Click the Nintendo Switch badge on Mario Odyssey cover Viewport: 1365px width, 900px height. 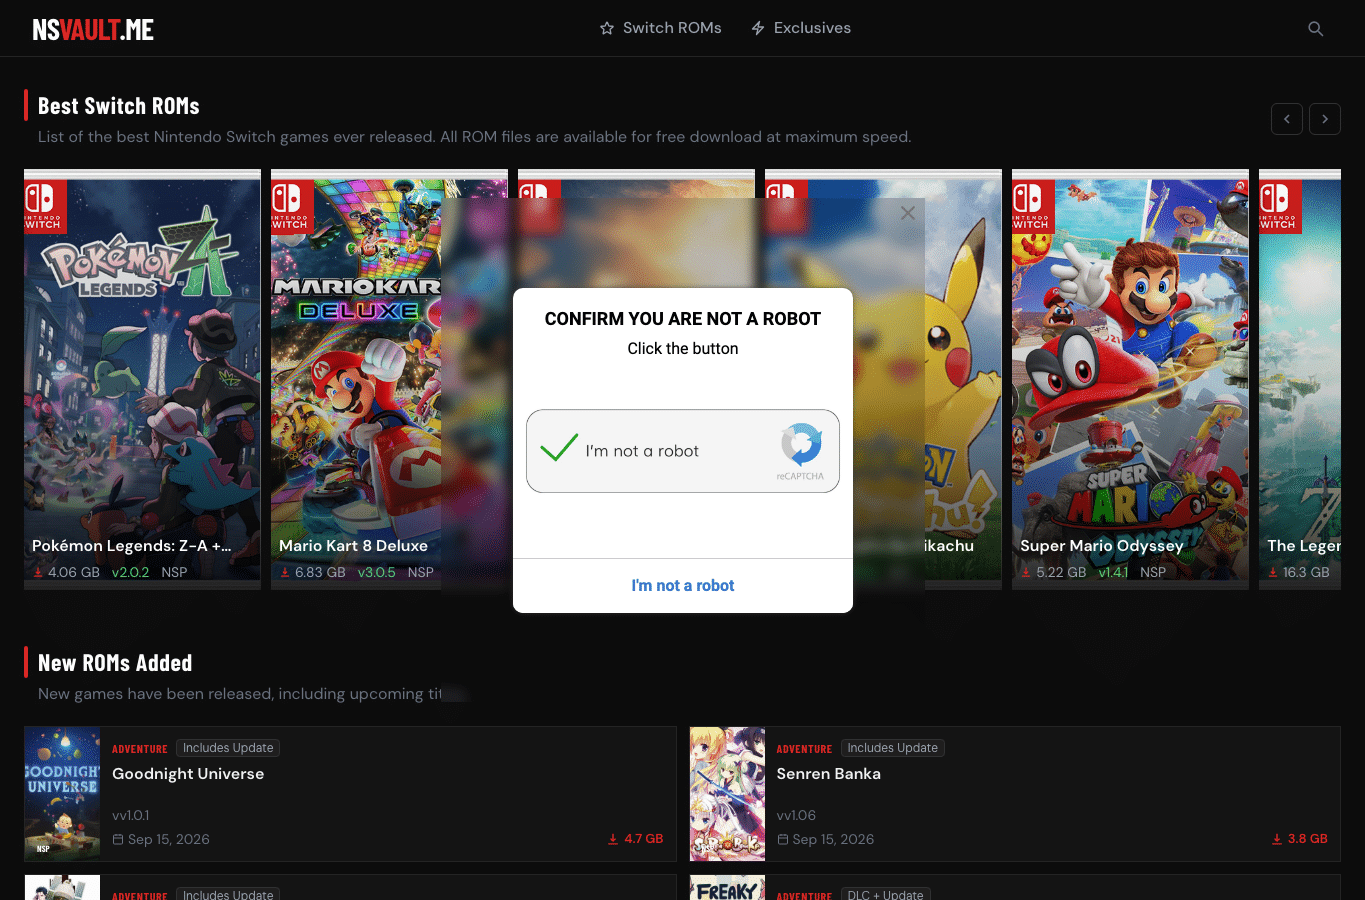pyautogui.click(x=1033, y=206)
